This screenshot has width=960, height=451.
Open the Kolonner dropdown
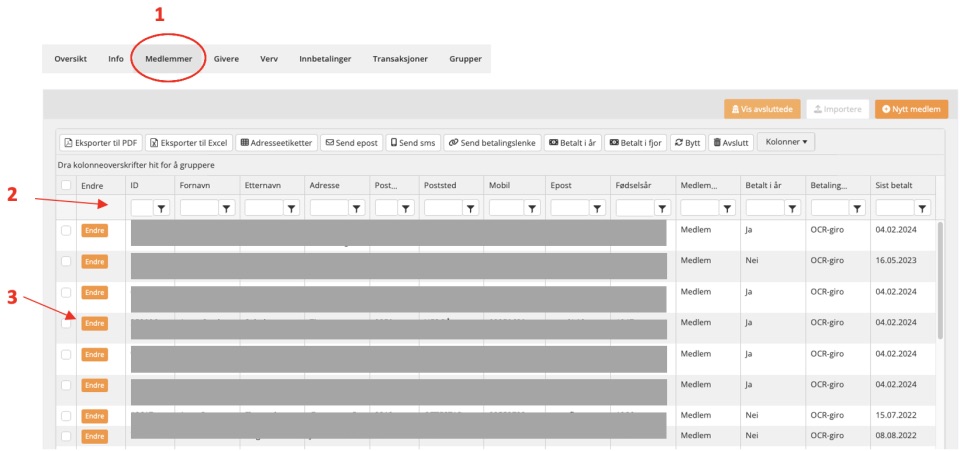coord(786,141)
